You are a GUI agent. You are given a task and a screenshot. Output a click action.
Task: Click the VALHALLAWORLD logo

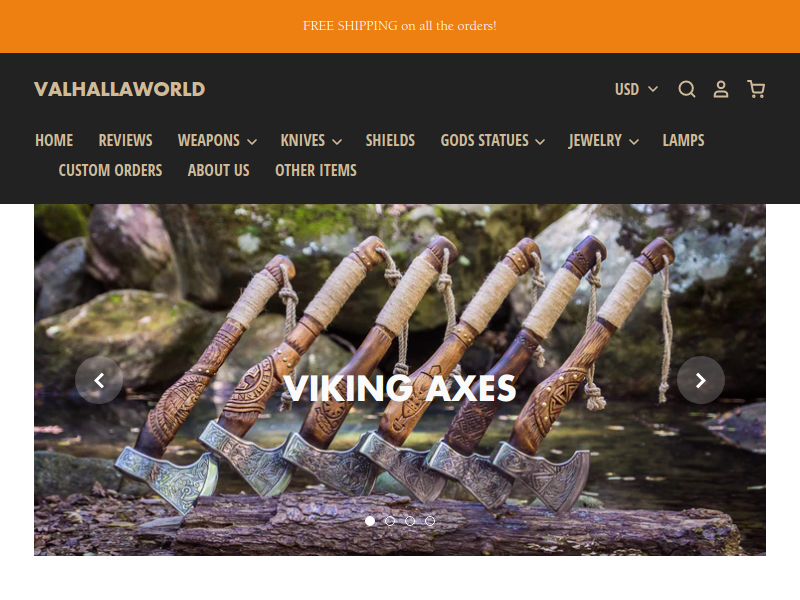tap(119, 89)
